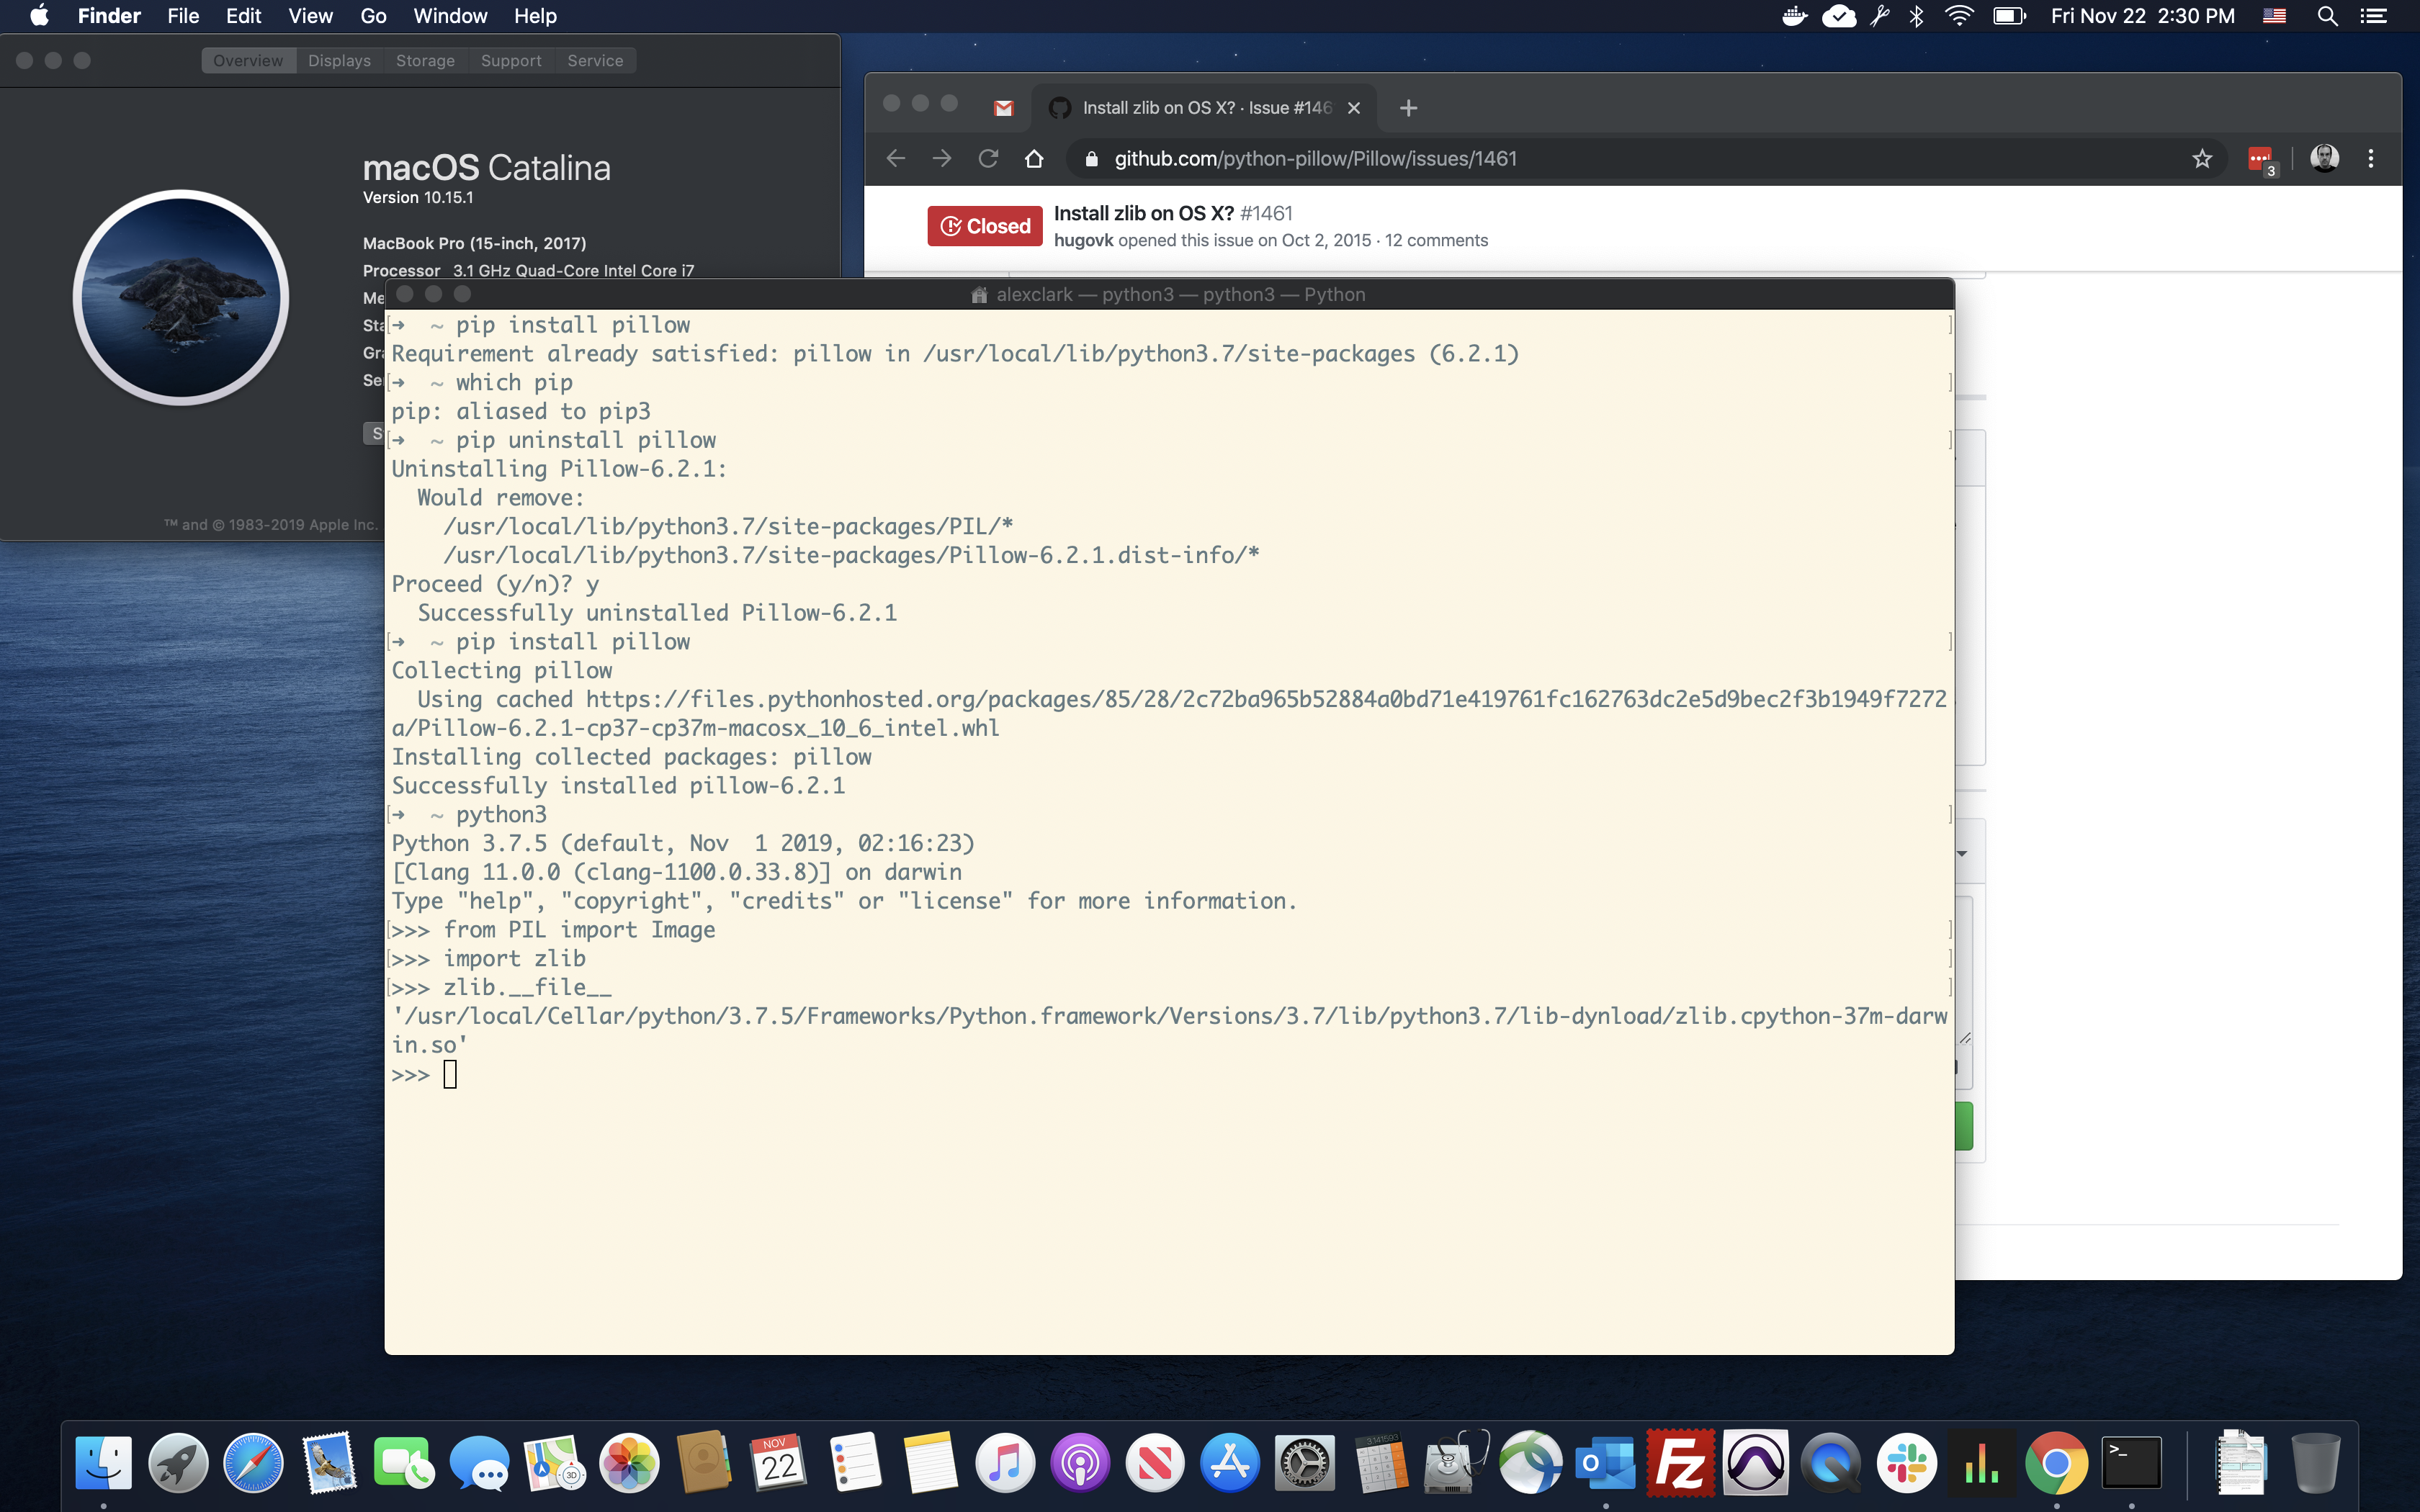Viewport: 2420px width, 1512px height.
Task: Open FileZilla from the Dock
Action: point(1681,1463)
